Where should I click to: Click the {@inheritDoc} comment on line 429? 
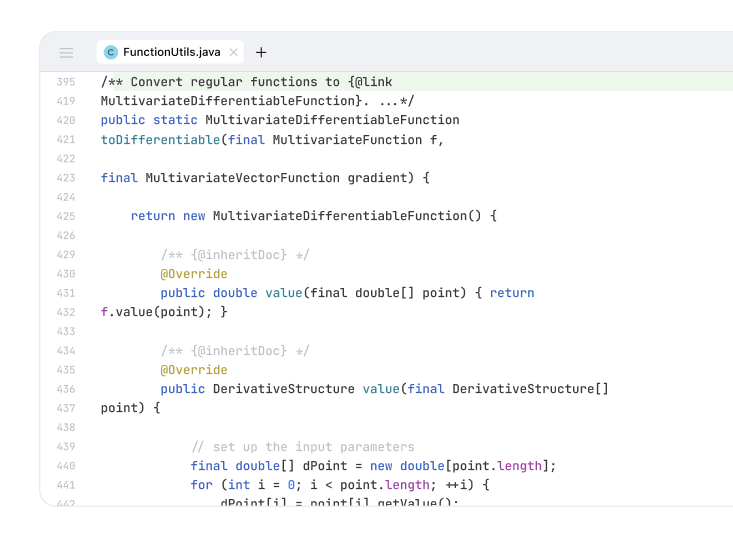coord(234,255)
